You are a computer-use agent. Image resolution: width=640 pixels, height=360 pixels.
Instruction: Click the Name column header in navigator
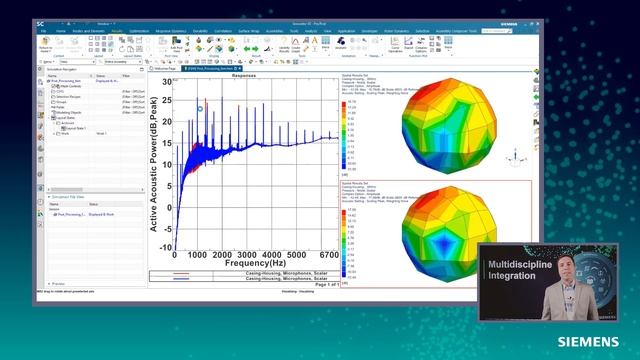[52, 76]
